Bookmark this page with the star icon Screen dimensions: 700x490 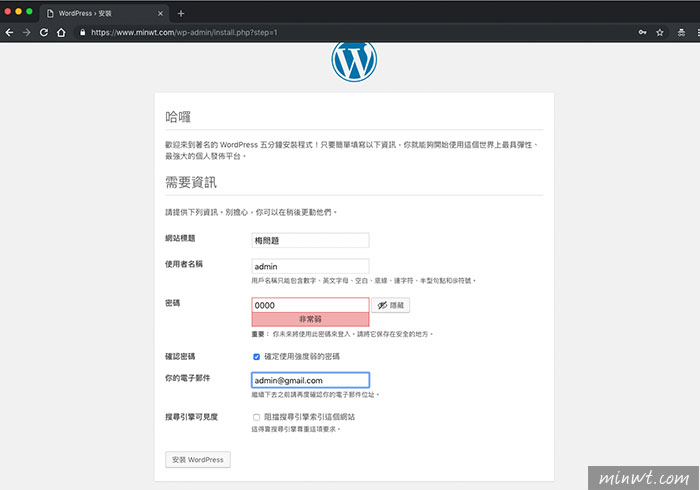(660, 32)
